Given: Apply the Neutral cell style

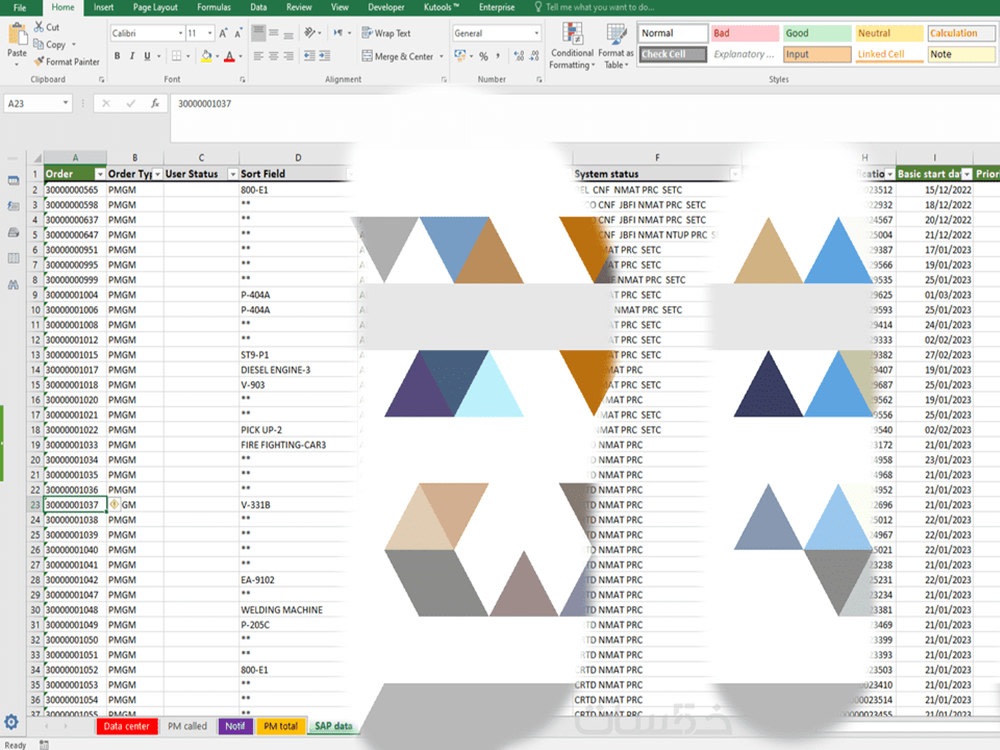Looking at the screenshot, I should point(889,33).
